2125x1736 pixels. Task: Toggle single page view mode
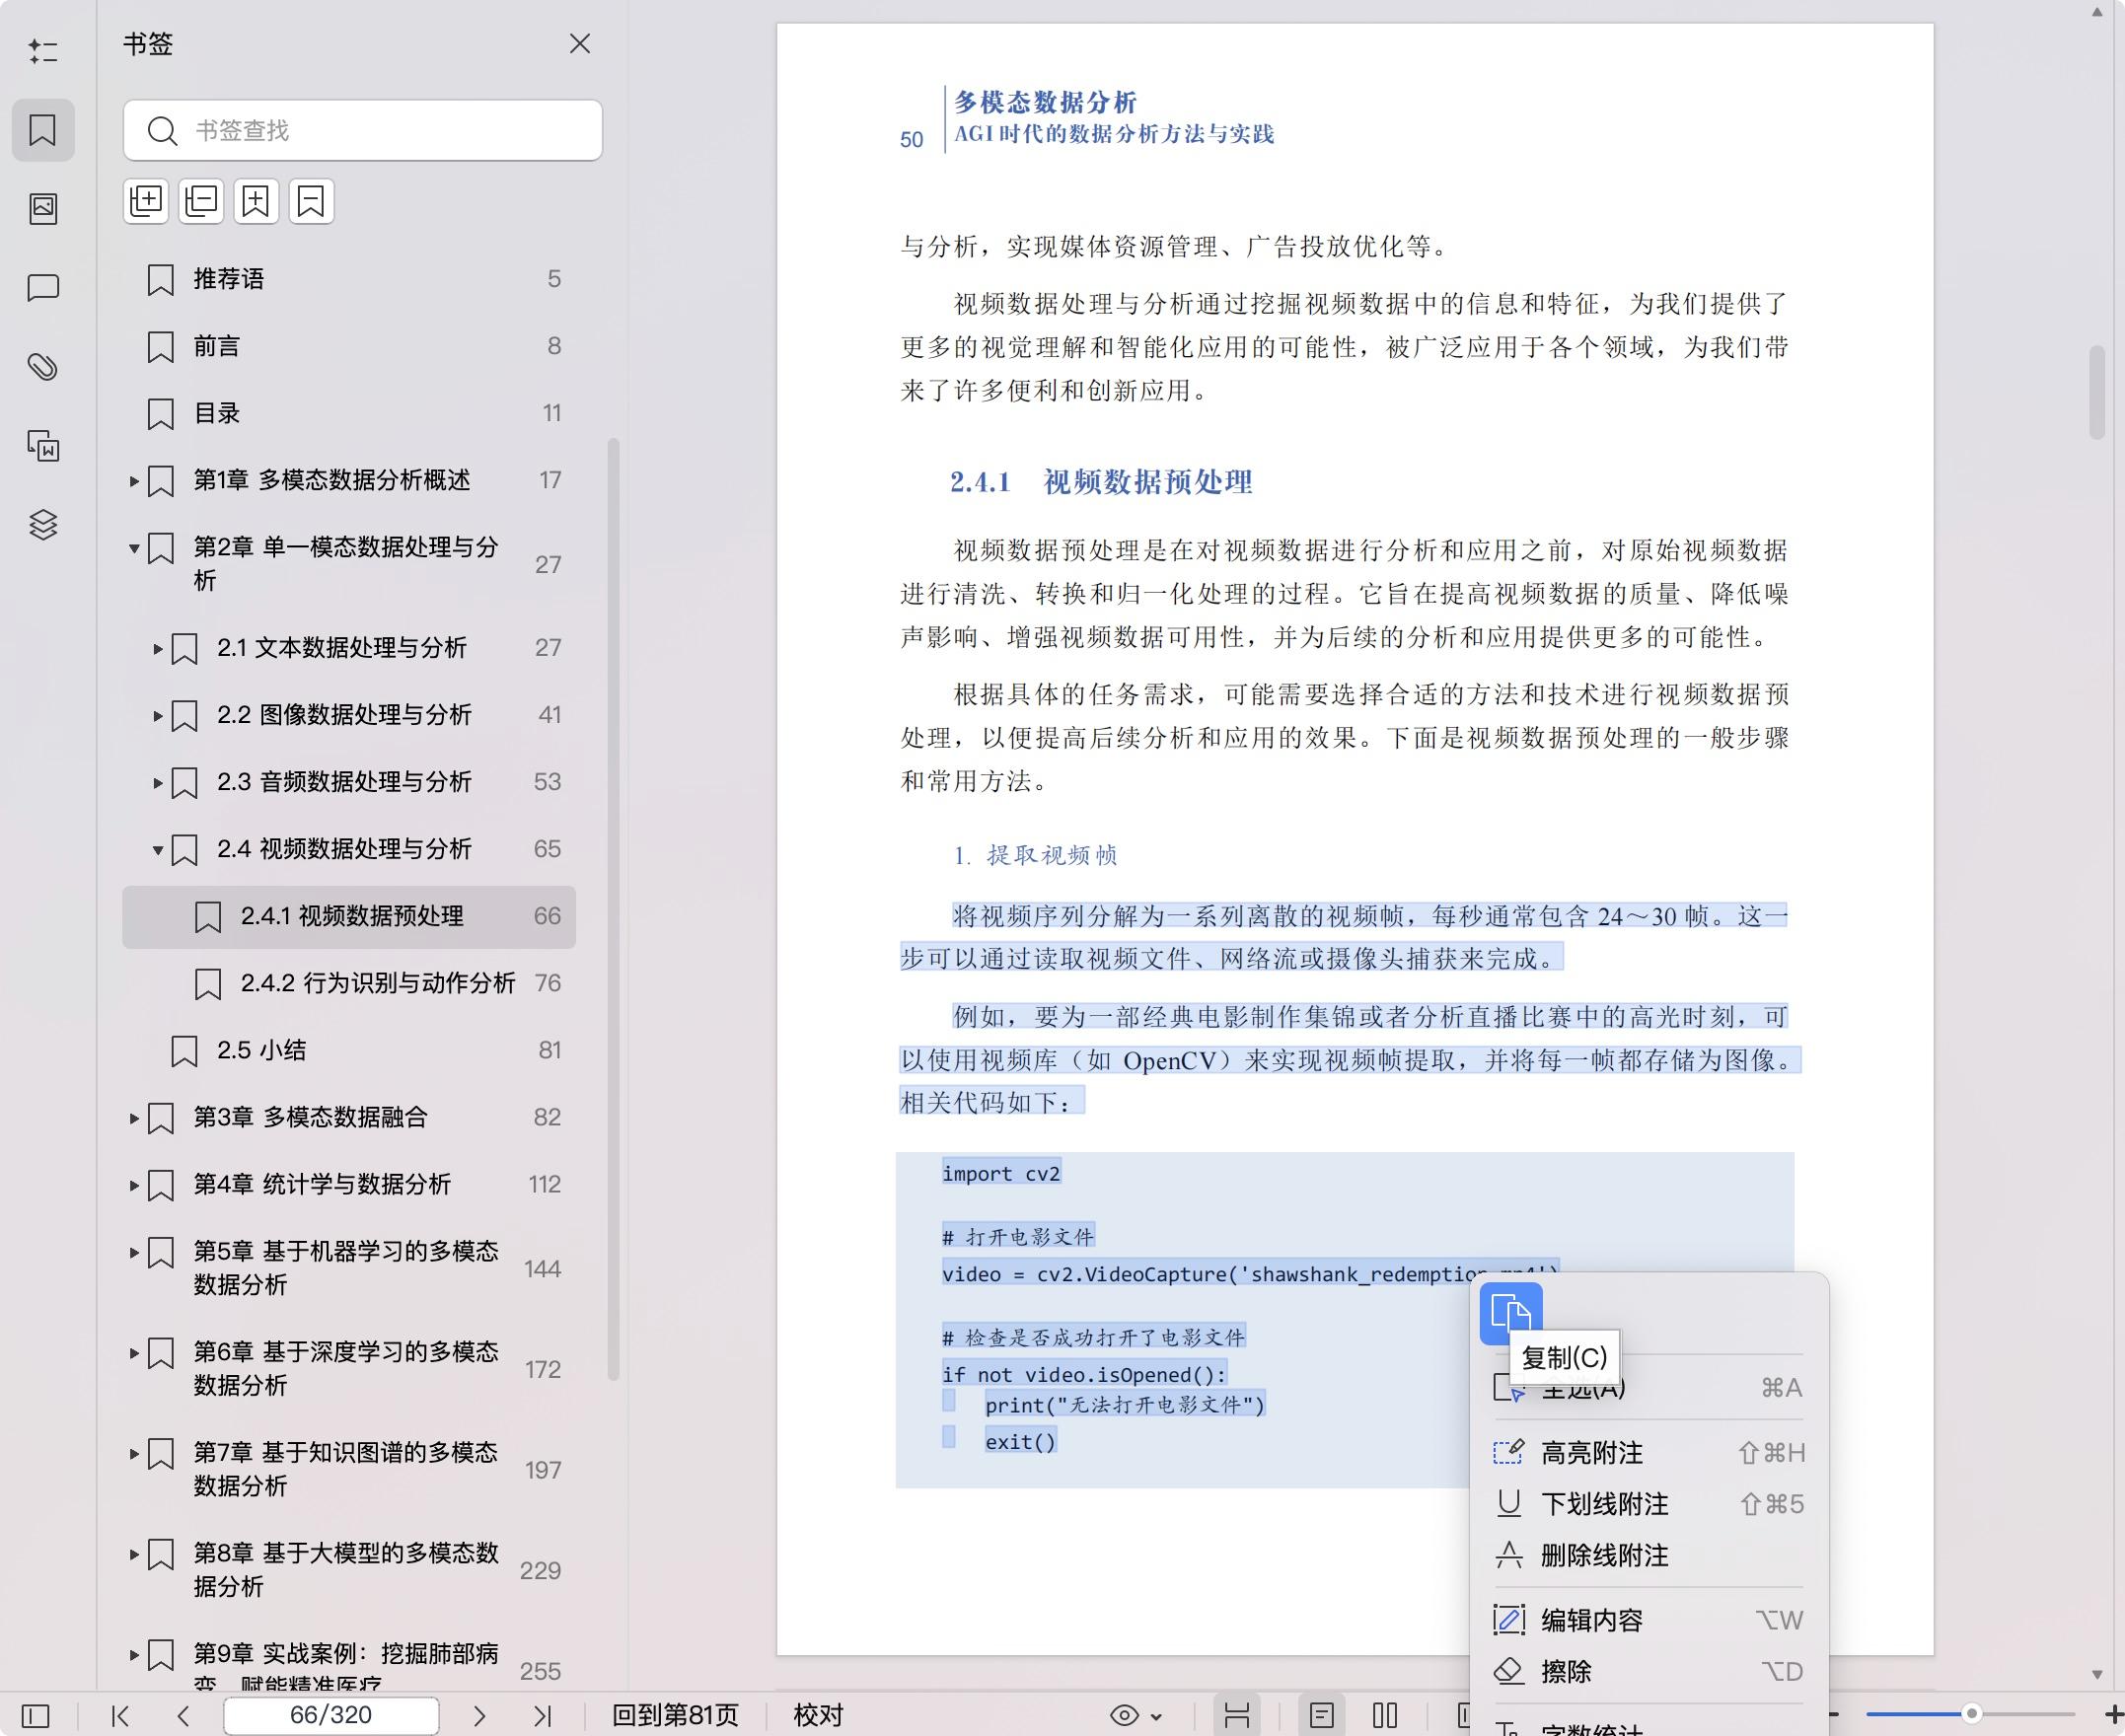[x=1321, y=1717]
